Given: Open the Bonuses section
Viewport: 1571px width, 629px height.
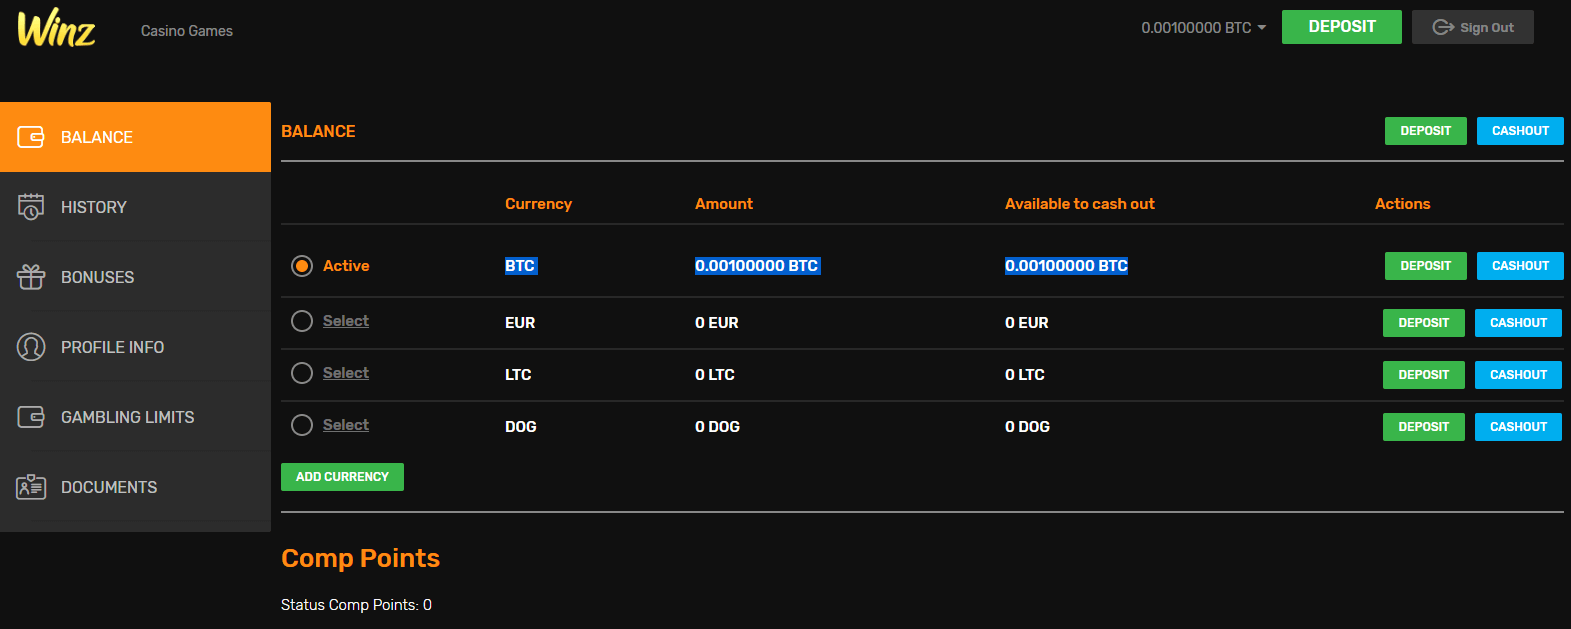Looking at the screenshot, I should click(135, 277).
